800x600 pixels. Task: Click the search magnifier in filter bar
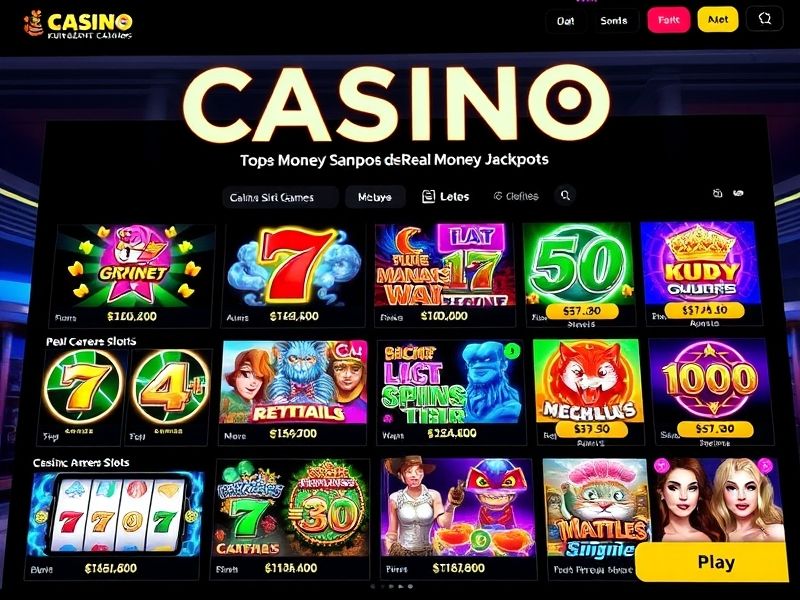click(x=565, y=195)
